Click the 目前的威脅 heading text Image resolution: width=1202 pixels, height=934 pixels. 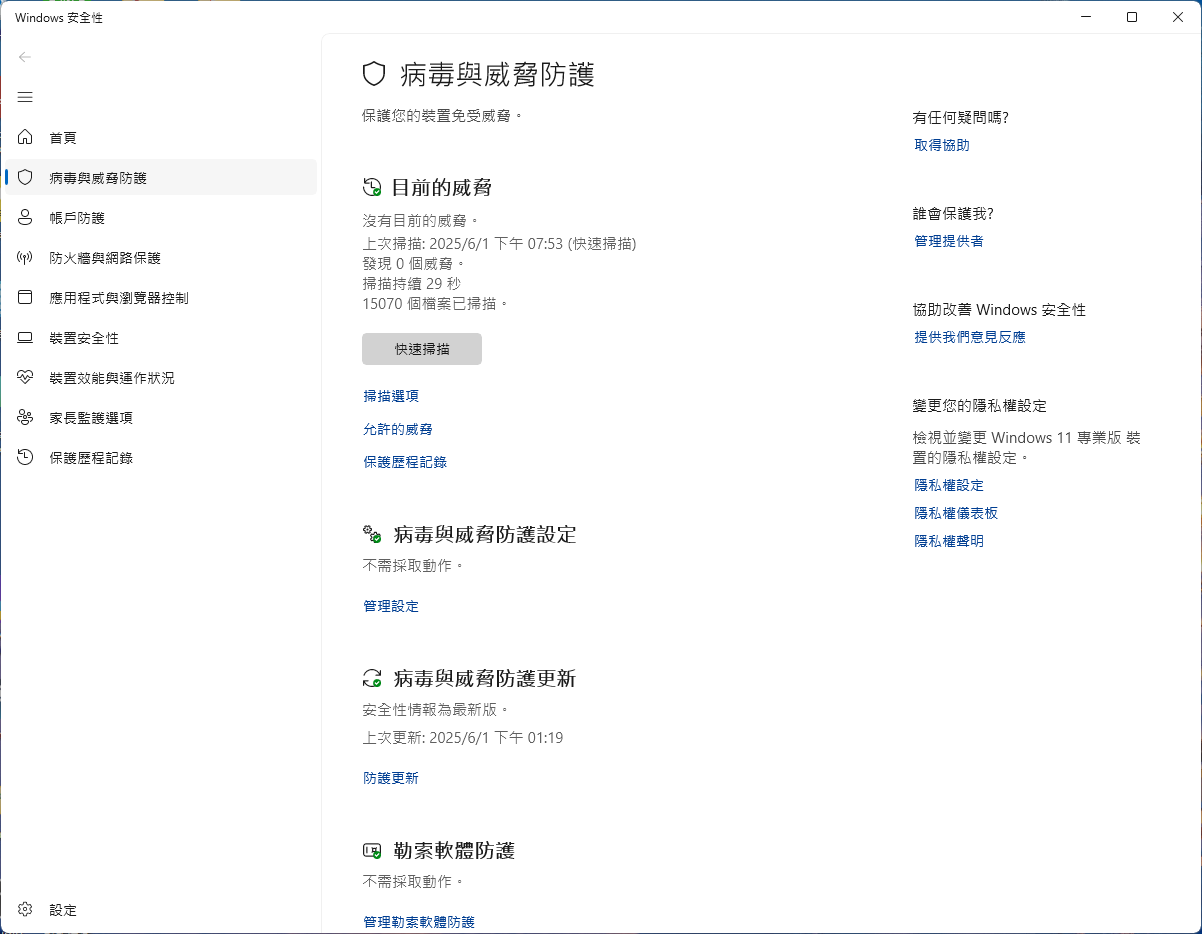coord(441,187)
